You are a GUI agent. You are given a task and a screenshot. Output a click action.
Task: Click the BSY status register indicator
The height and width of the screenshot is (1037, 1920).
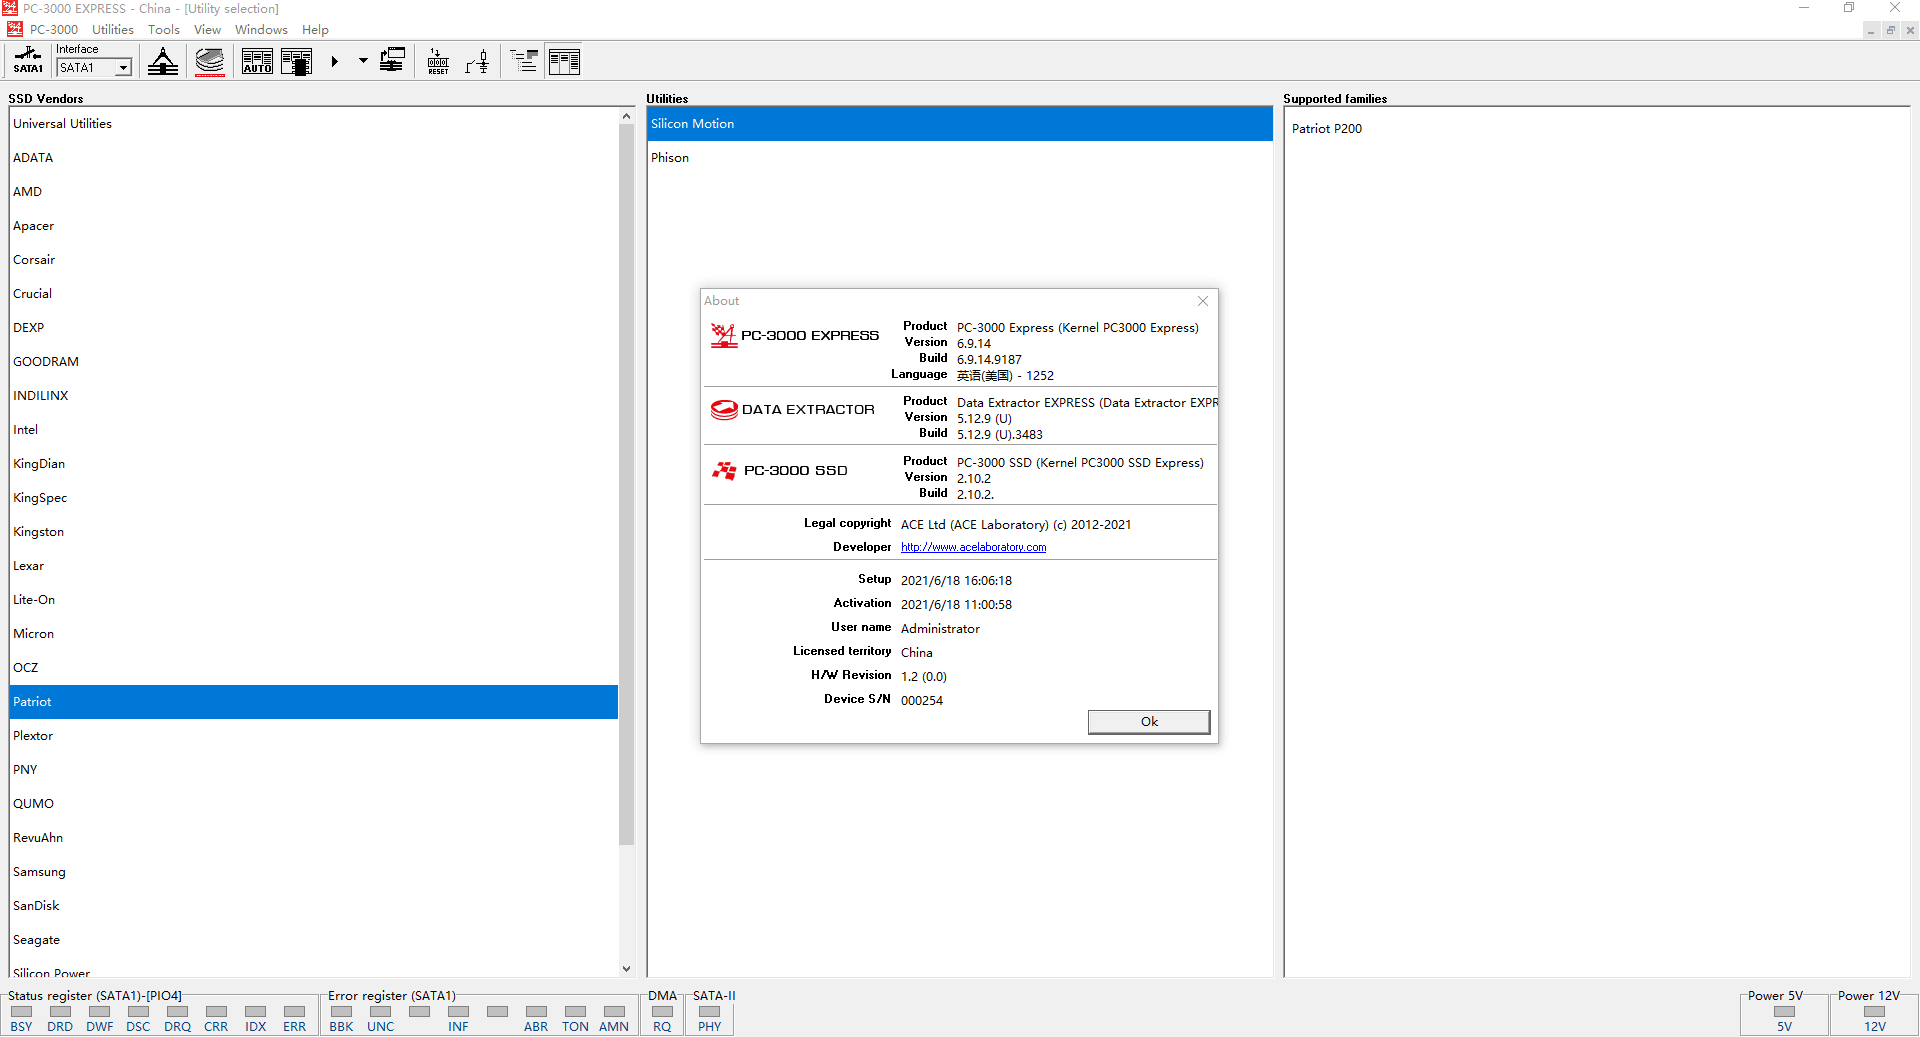coord(21,1012)
